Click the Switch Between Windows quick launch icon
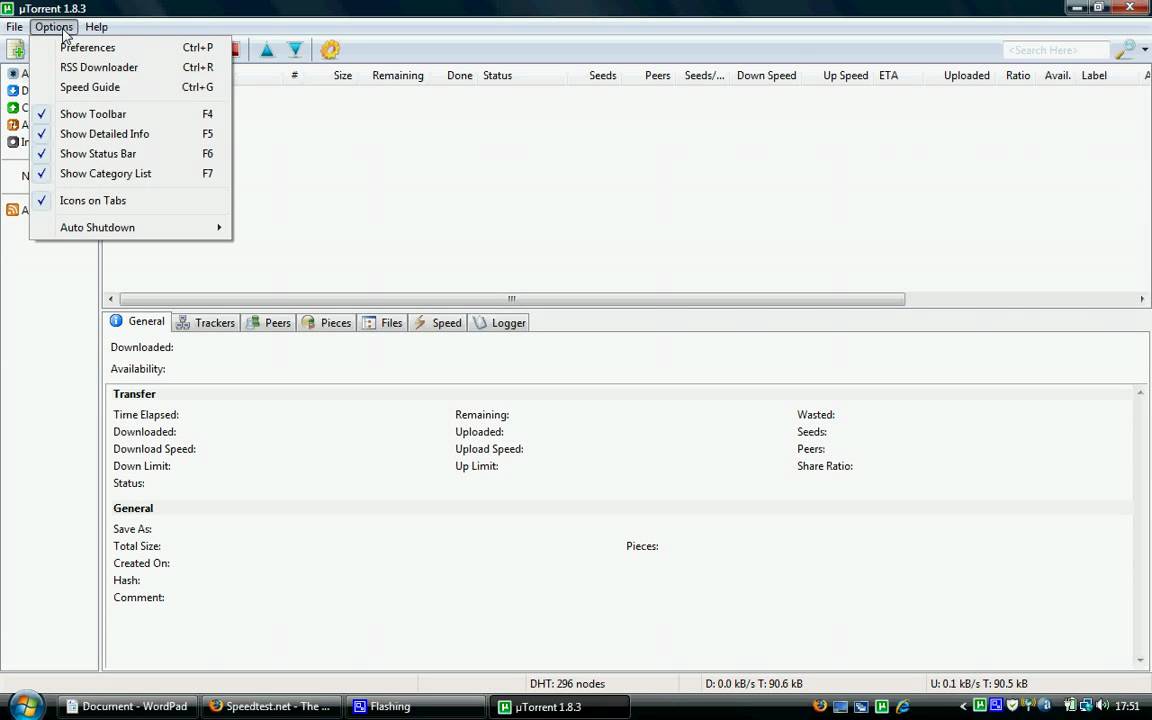This screenshot has height=720, width=1152. pos(861,707)
